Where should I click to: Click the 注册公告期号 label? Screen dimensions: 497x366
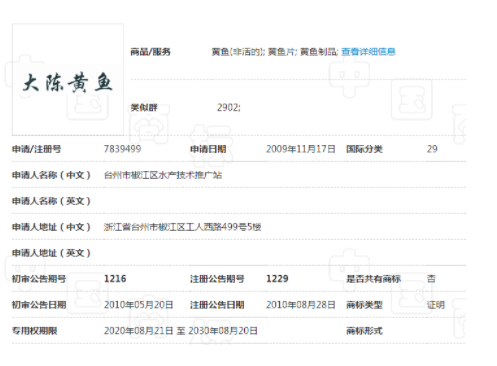217,279
